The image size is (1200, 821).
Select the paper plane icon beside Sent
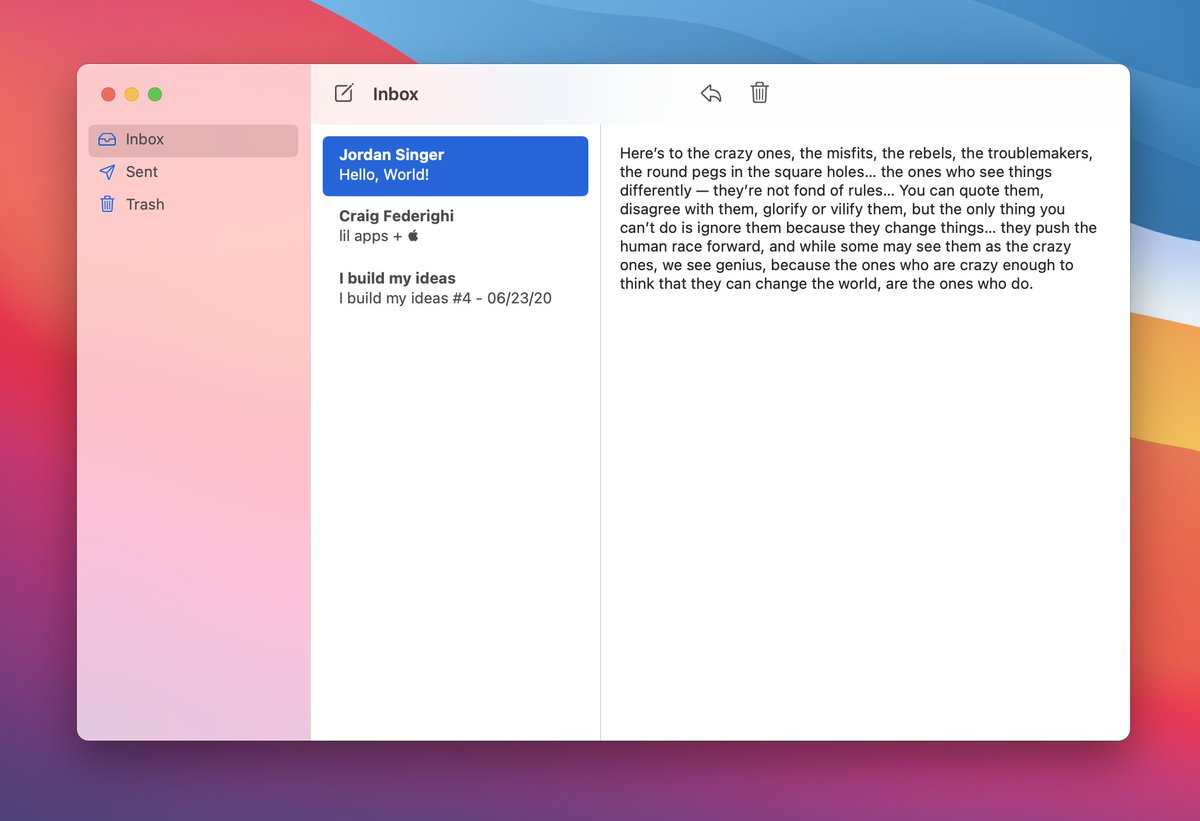[x=107, y=172]
